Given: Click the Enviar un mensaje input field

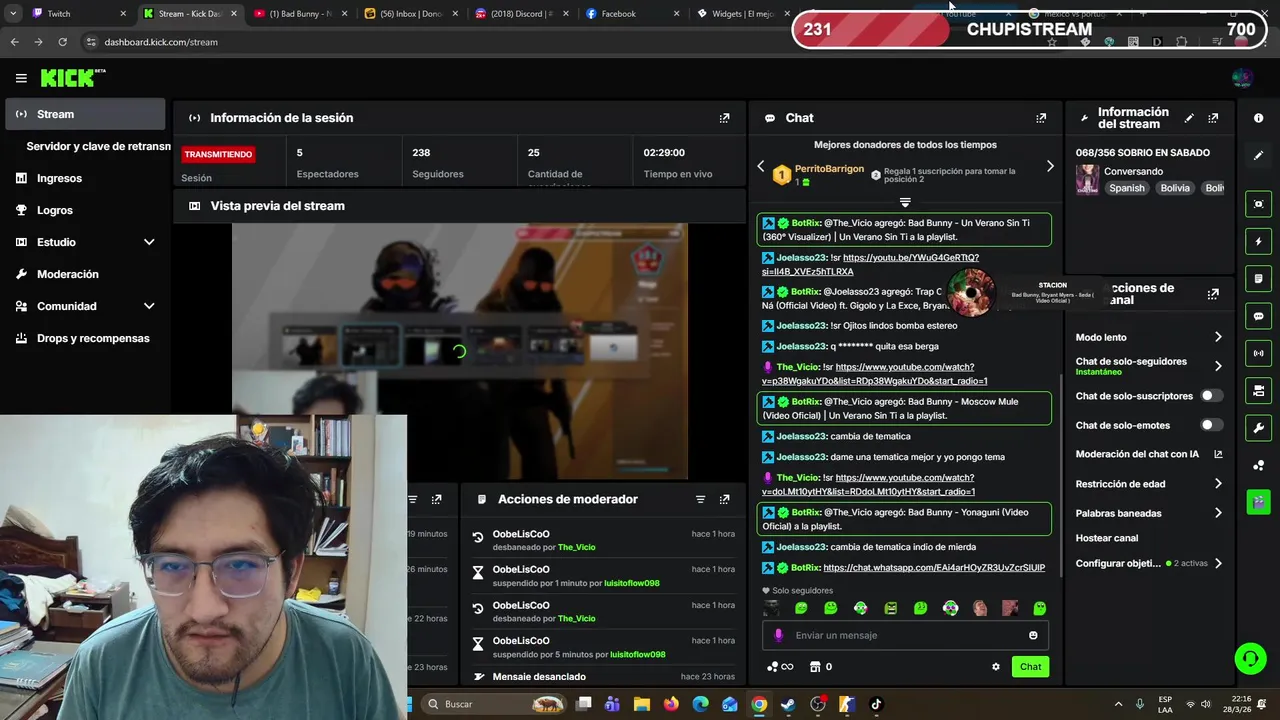Looking at the screenshot, I should 905,635.
